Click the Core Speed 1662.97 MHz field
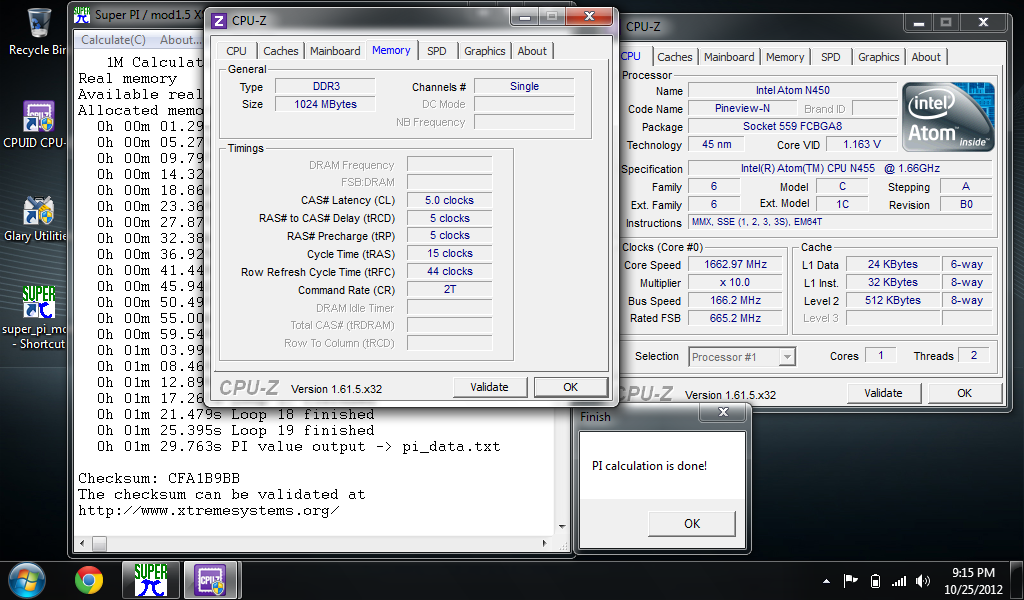 coord(735,264)
